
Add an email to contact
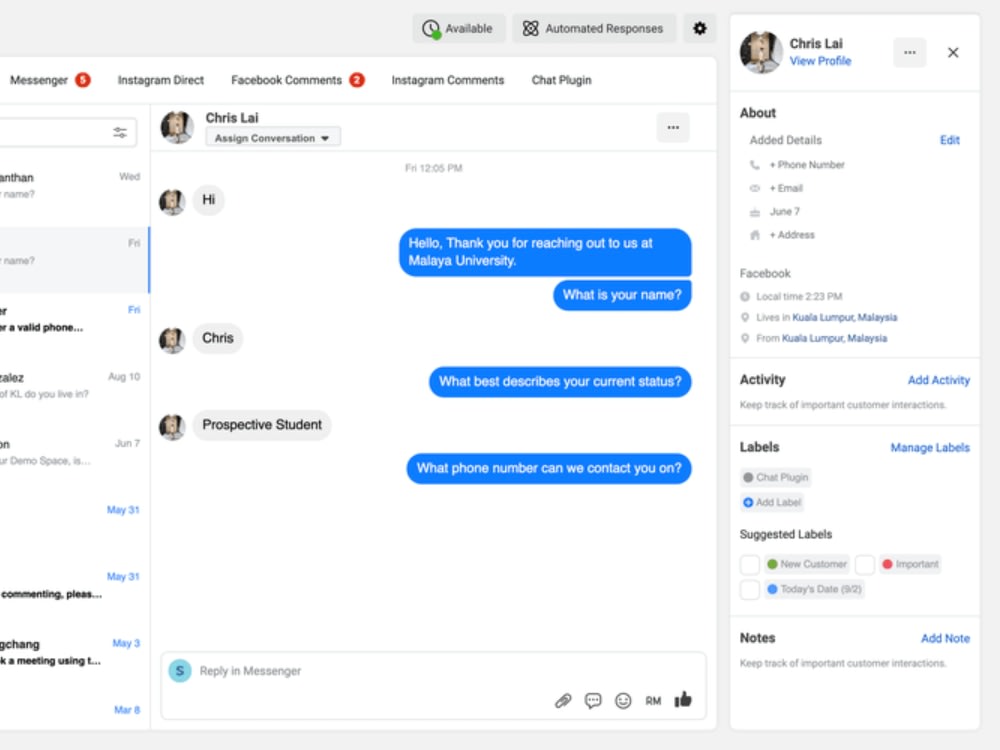pyautogui.click(x=786, y=188)
